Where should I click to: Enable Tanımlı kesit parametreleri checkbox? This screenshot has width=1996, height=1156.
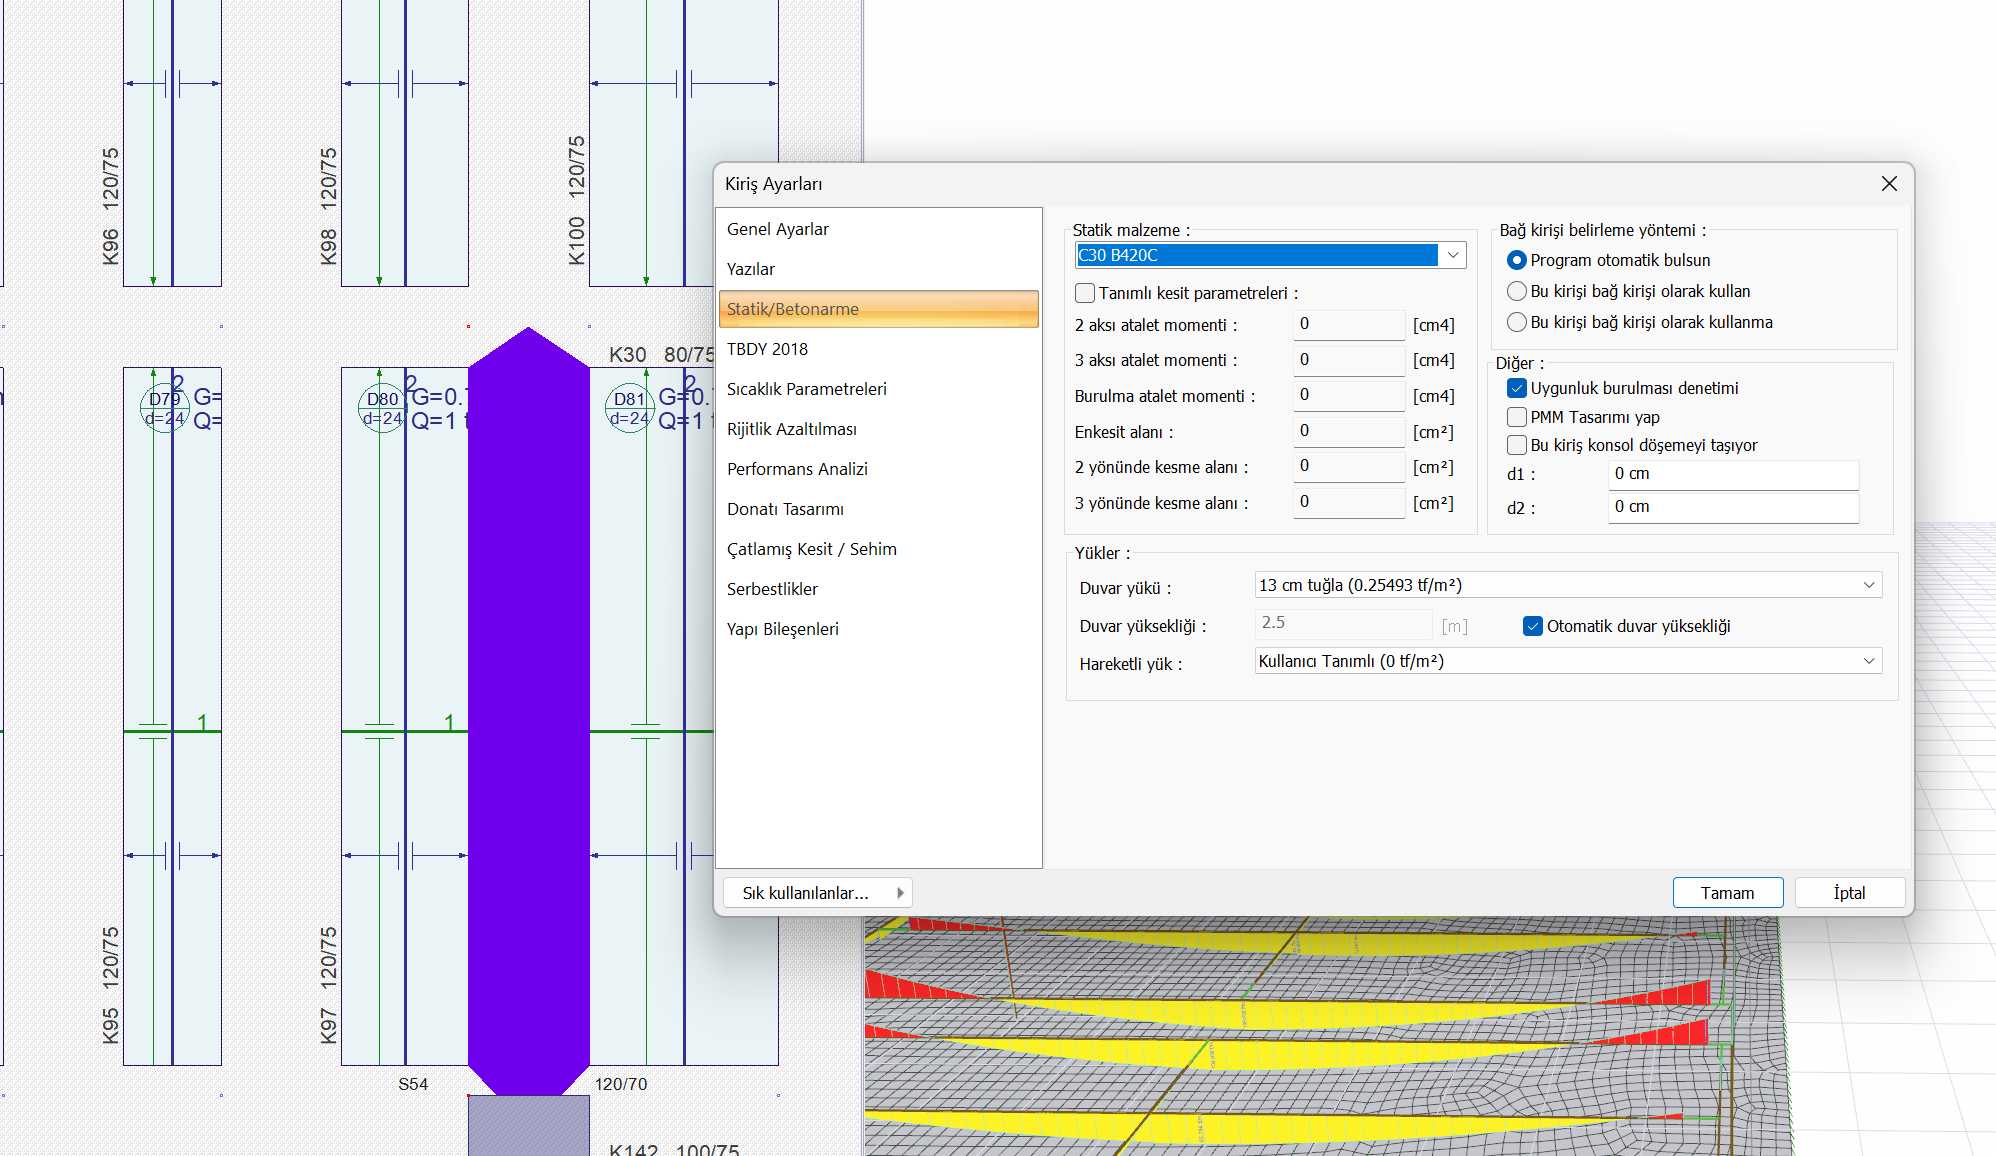click(1085, 293)
